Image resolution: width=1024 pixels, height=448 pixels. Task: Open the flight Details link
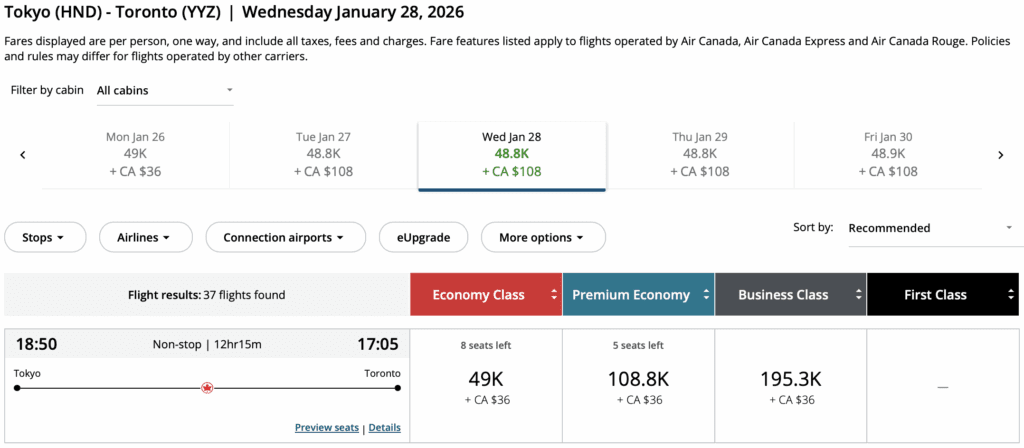(x=385, y=428)
